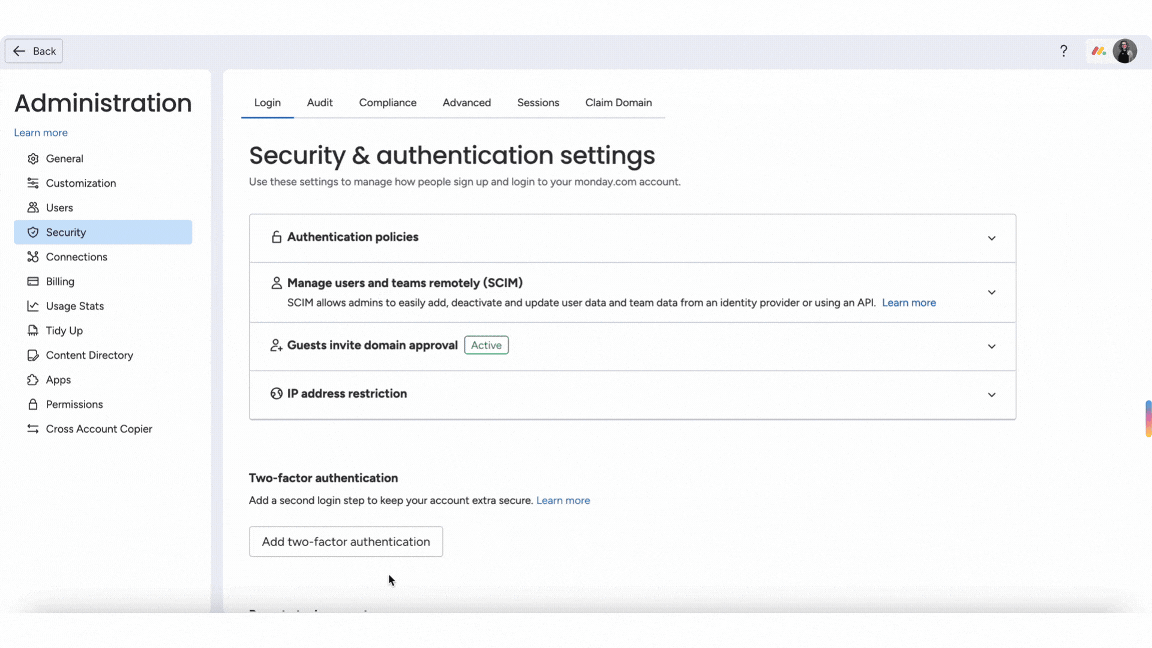
Task: Click Add two-factor authentication button
Action: coord(346,541)
